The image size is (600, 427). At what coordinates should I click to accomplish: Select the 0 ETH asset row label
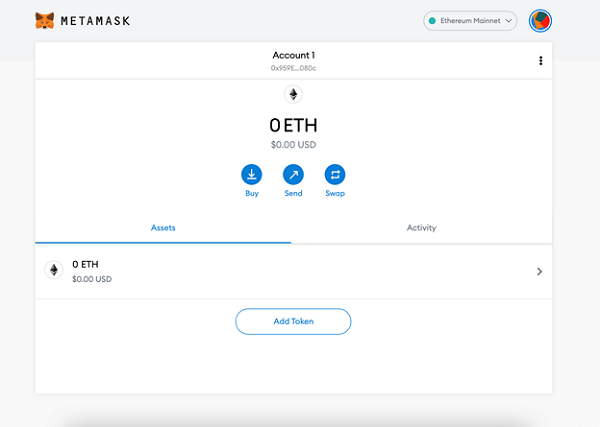(85, 264)
